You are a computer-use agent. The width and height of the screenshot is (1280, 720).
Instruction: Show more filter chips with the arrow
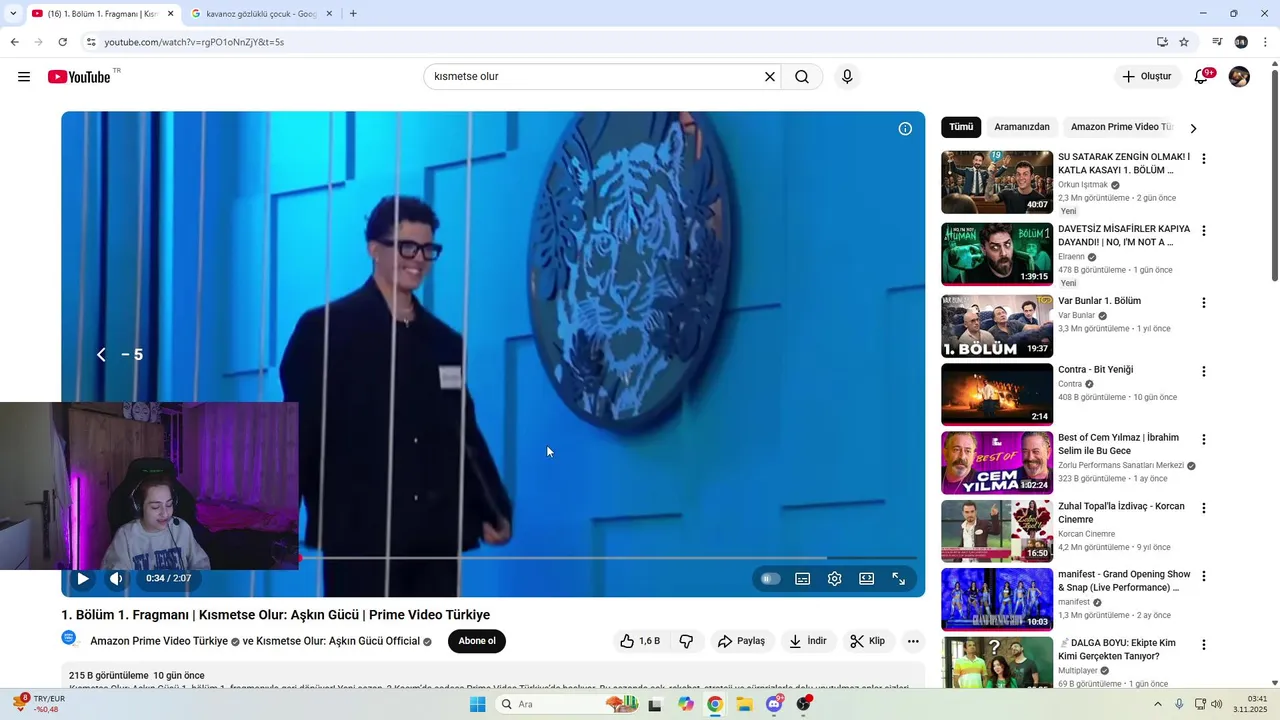tap(1193, 128)
